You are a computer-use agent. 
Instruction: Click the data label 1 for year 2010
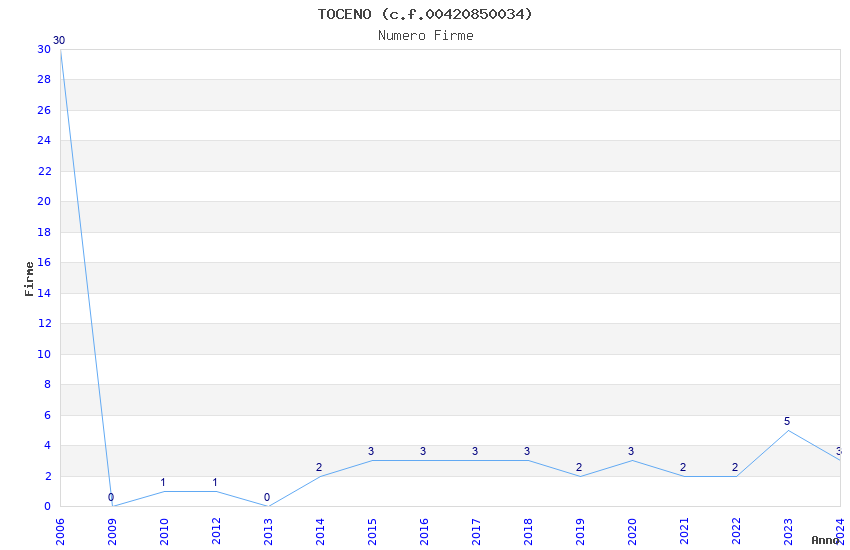(x=163, y=482)
